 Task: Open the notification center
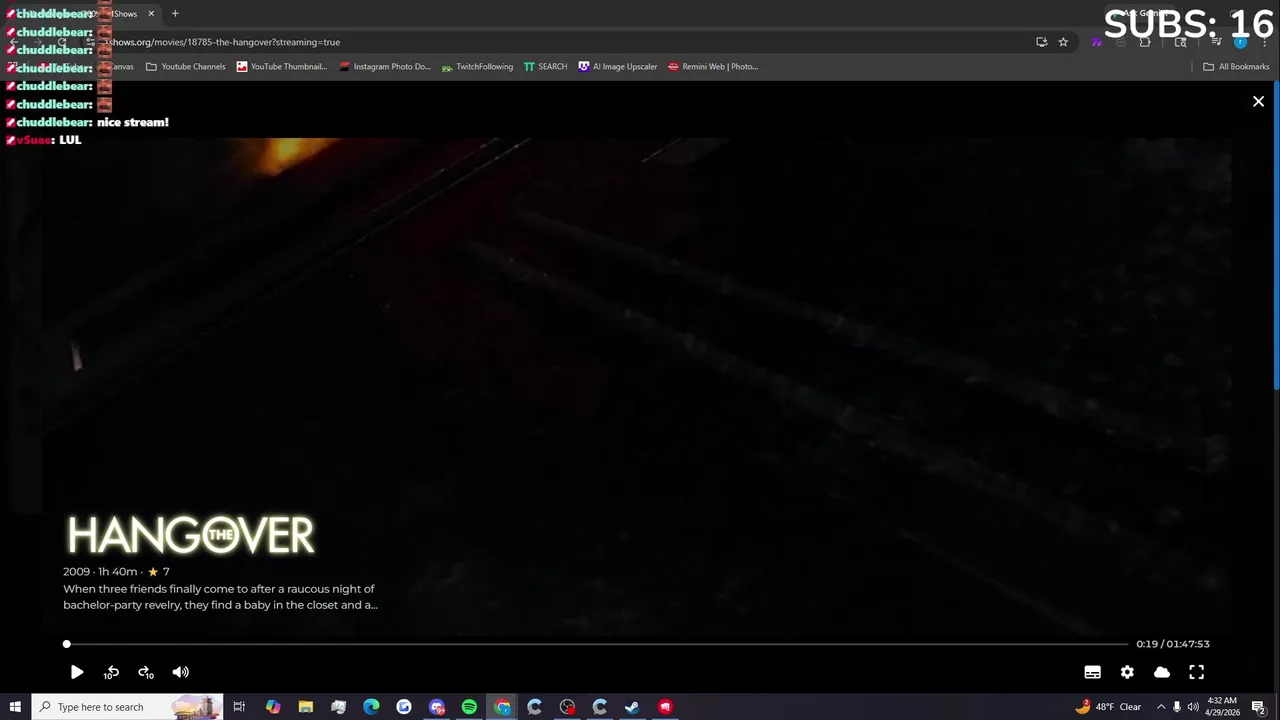click(1258, 707)
